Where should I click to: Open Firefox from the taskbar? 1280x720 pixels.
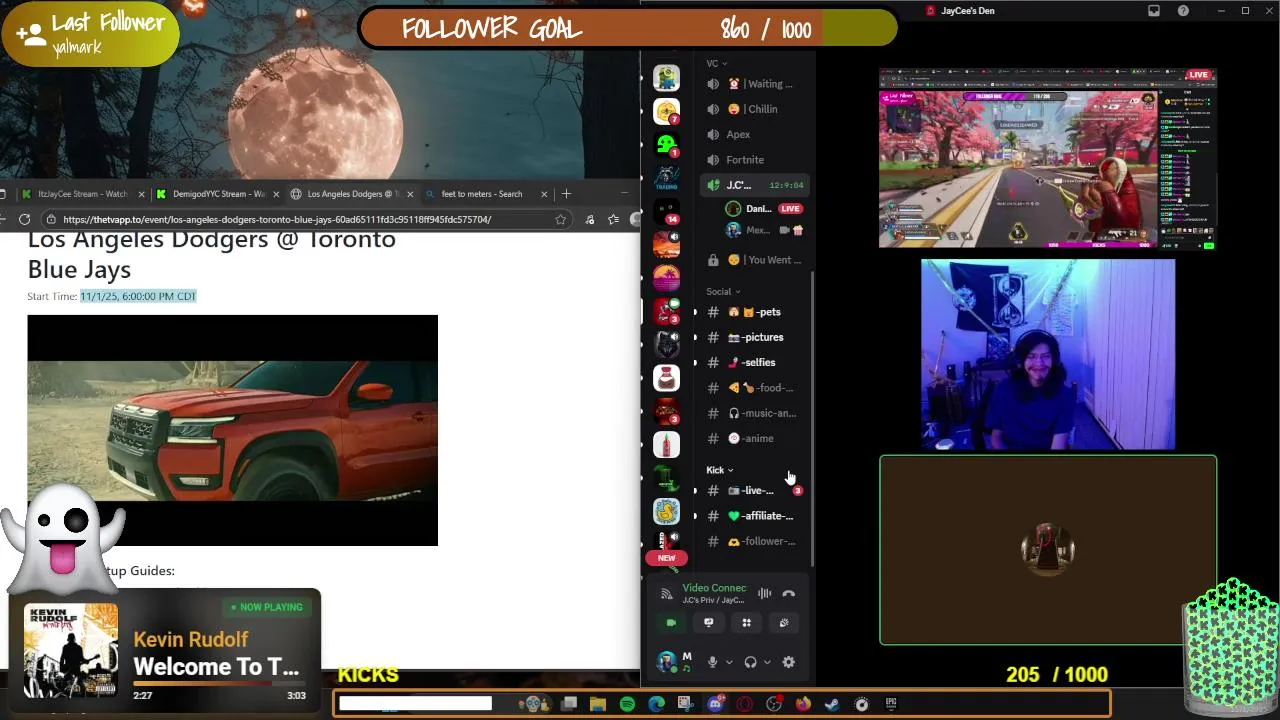[x=803, y=704]
